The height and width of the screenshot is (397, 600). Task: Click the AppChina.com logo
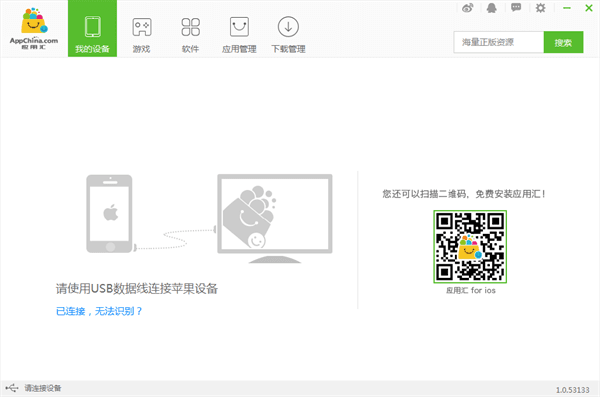click(34, 29)
